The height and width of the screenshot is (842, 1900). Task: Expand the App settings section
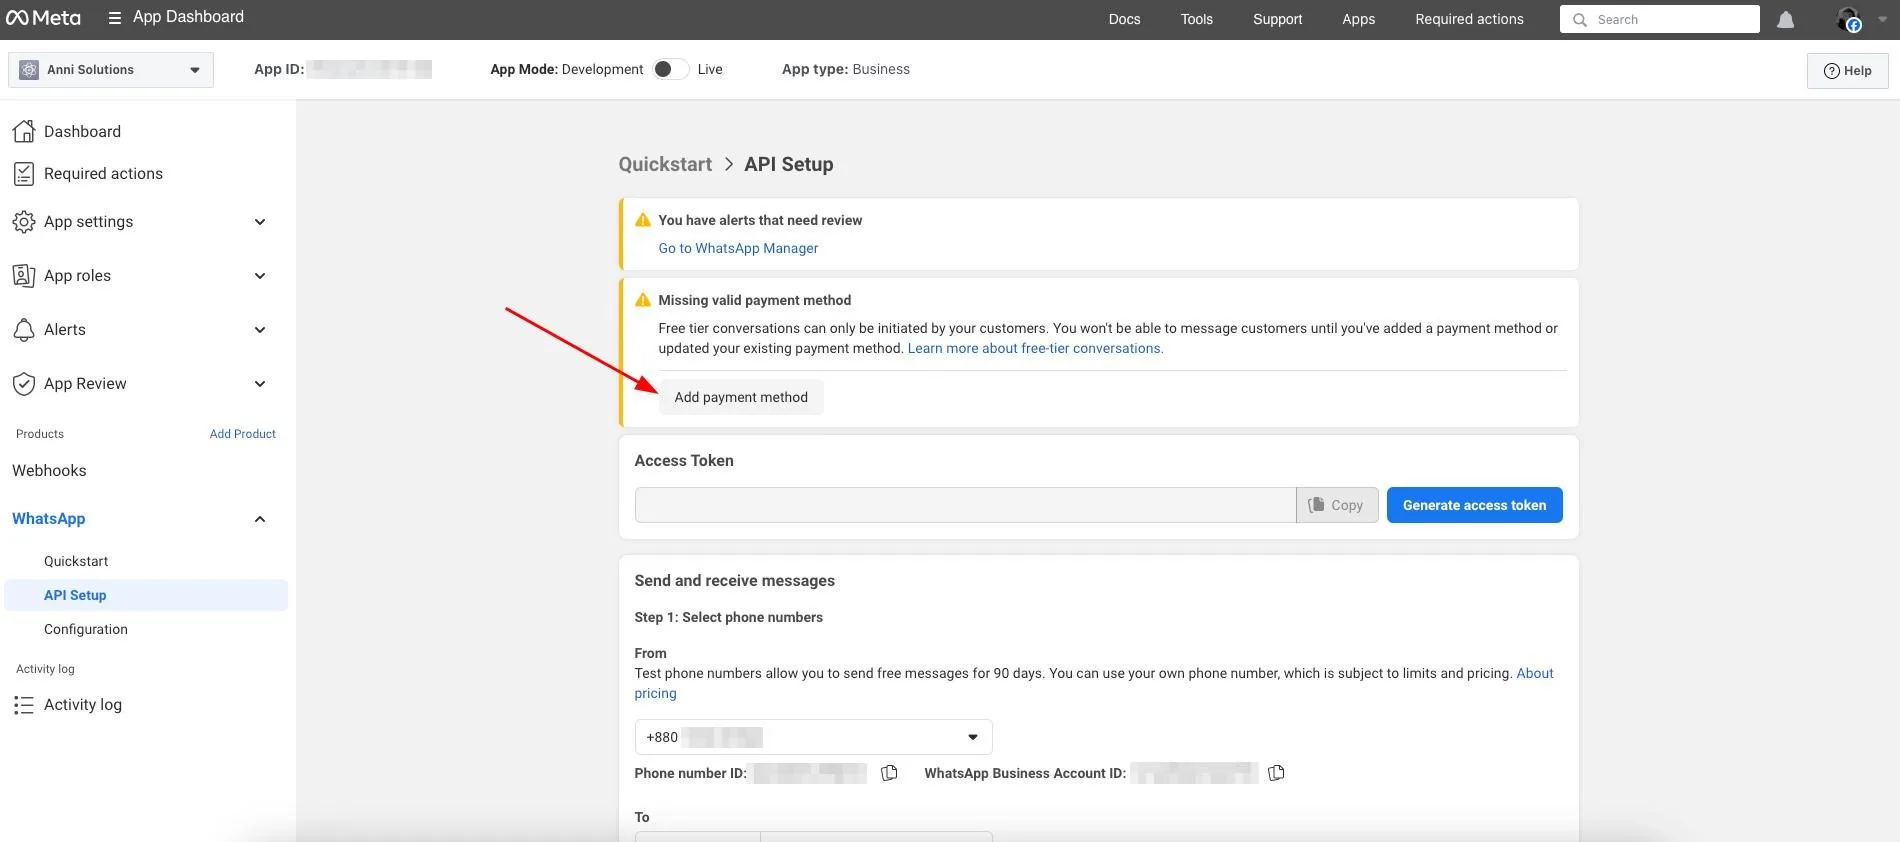(x=260, y=222)
